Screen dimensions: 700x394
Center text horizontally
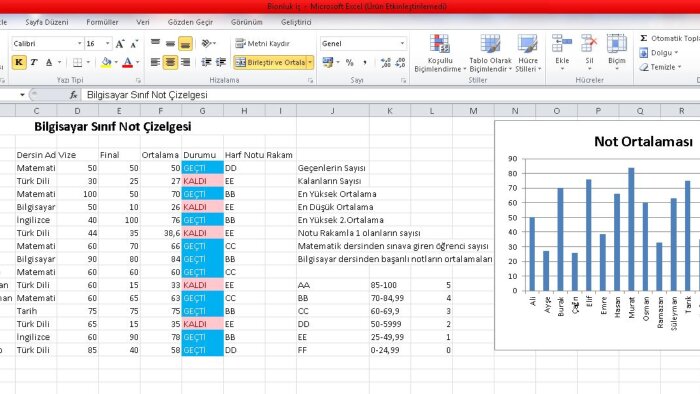(171, 62)
